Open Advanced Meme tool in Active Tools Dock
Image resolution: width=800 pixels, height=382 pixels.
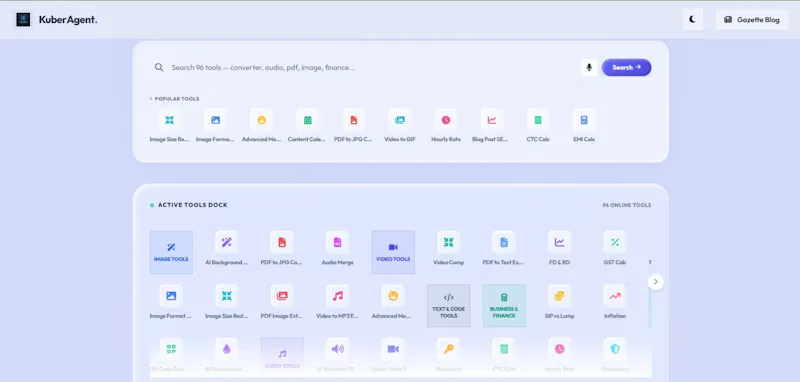coord(392,302)
